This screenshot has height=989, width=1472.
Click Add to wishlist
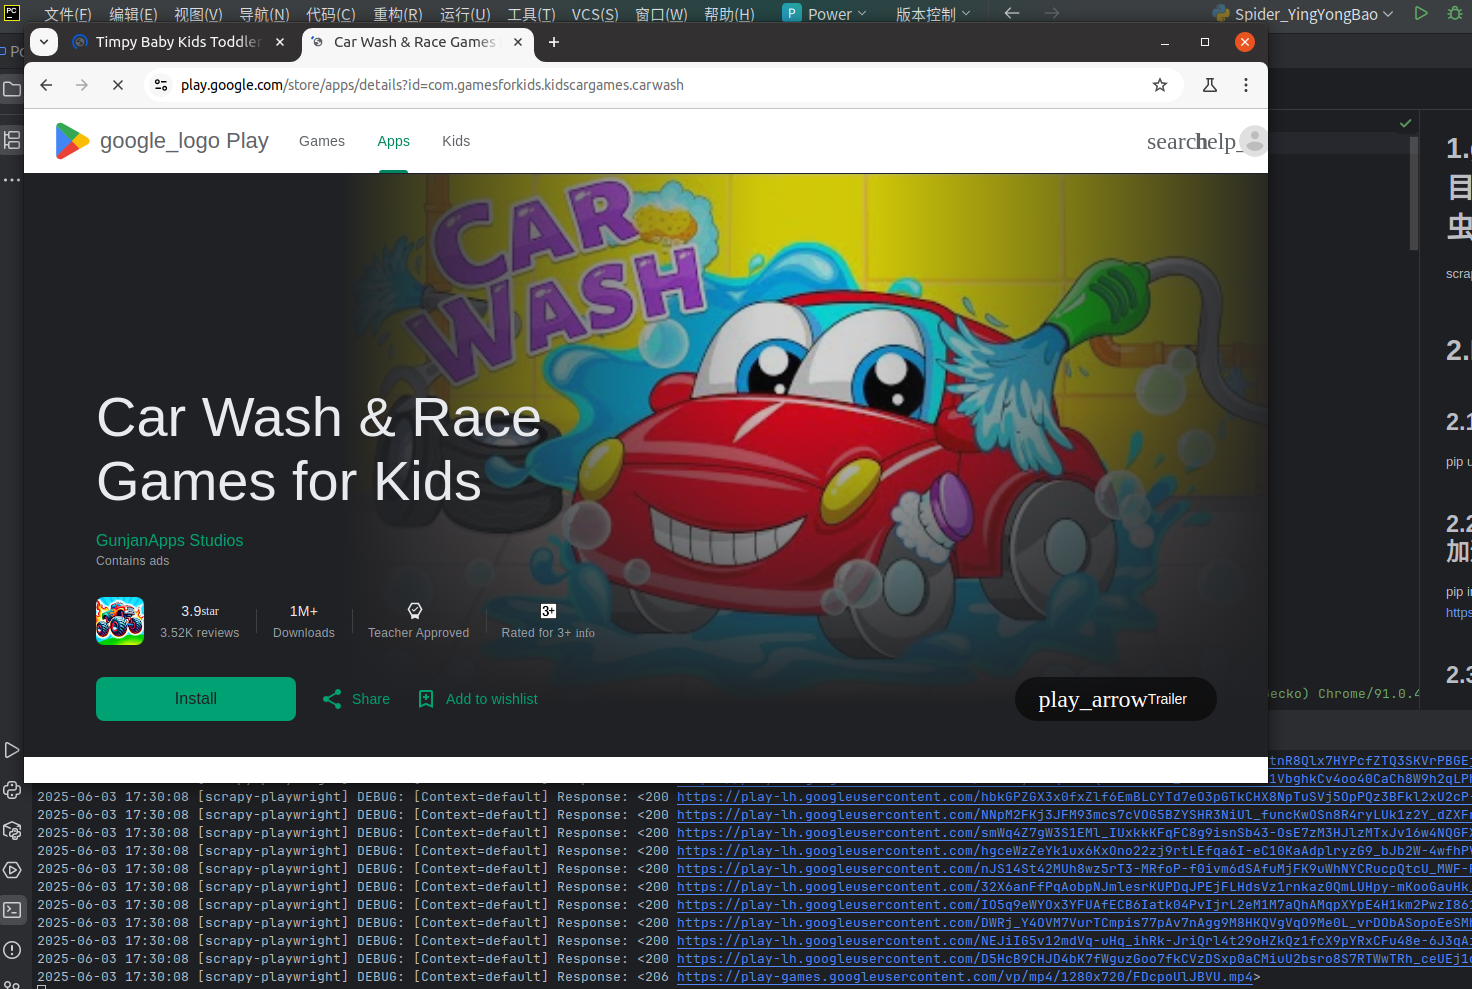(x=478, y=699)
